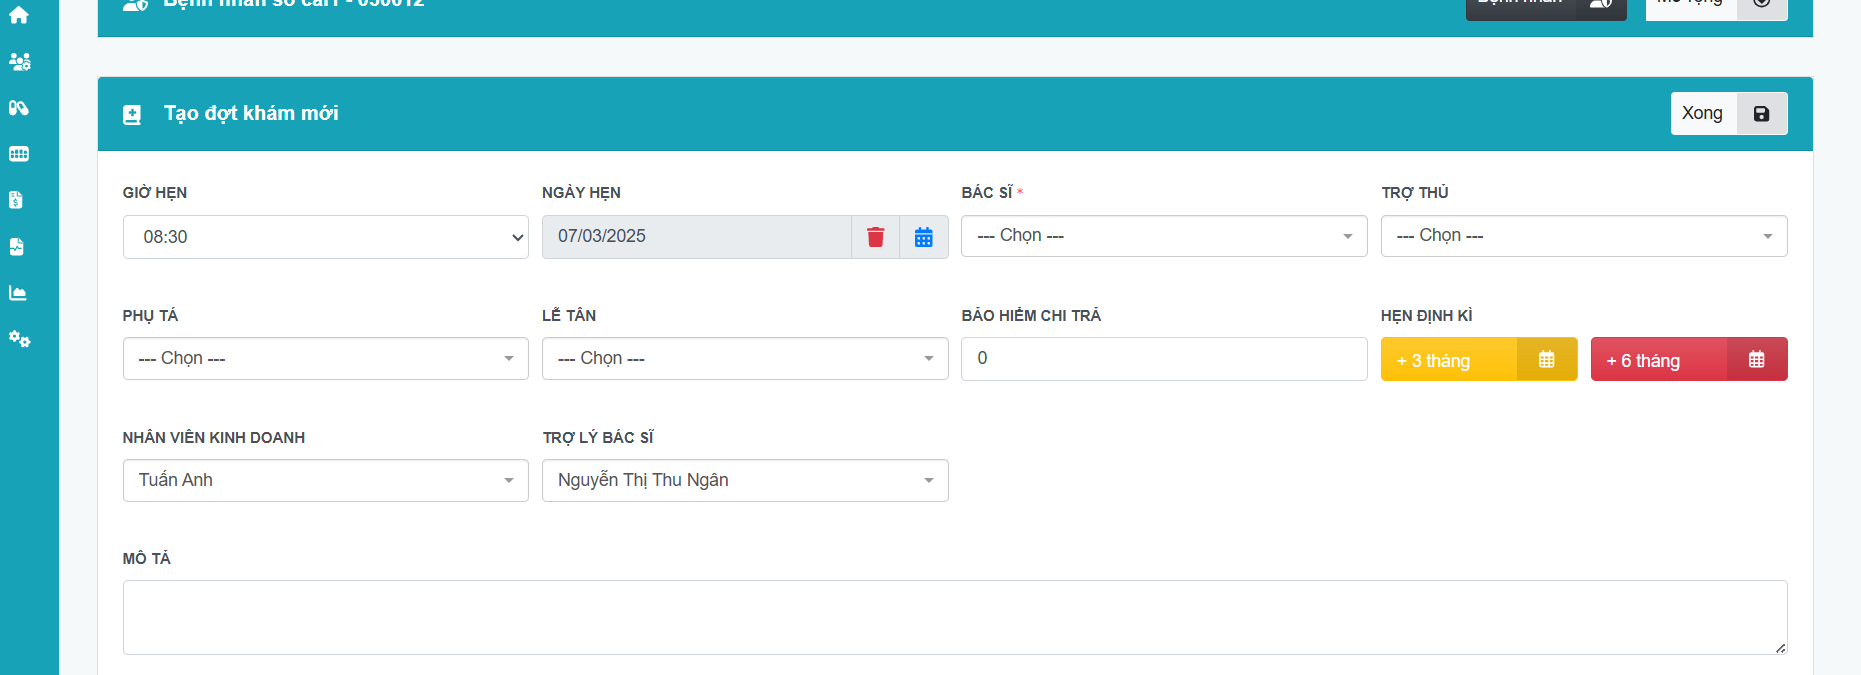This screenshot has height=675, width=1861.
Task: Save with the Xong button
Action: coord(1727,114)
